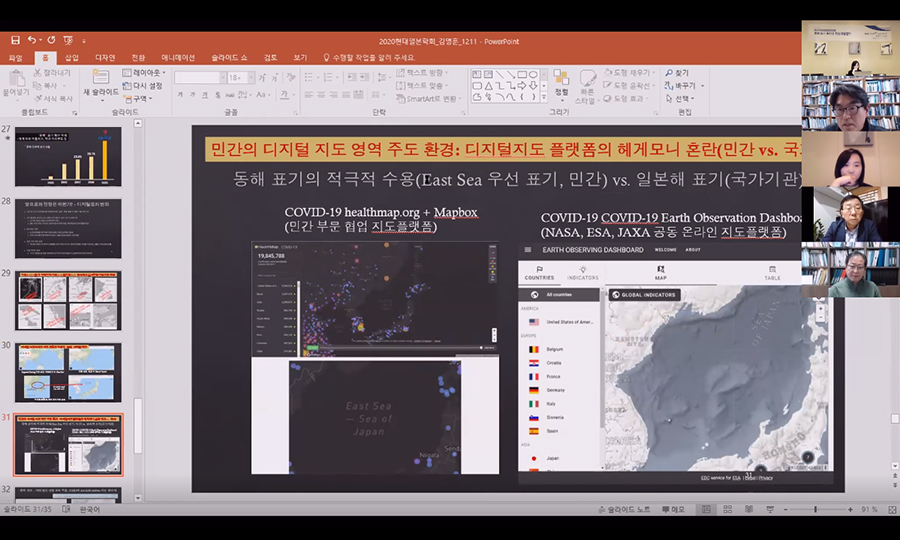Align text right
Image resolution: width=900 pixels, height=540 pixels.
click(x=333, y=95)
